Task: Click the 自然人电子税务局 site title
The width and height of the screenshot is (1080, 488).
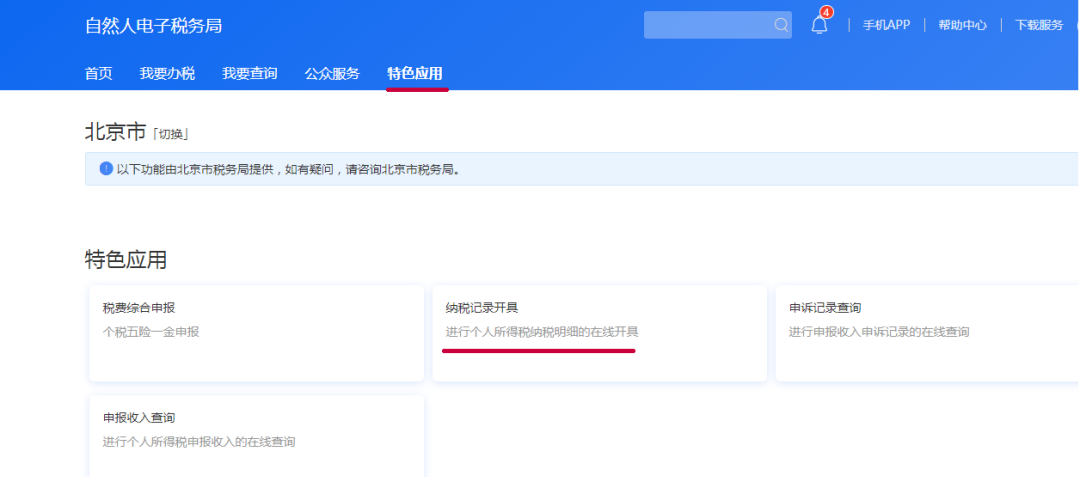Action: 154,26
